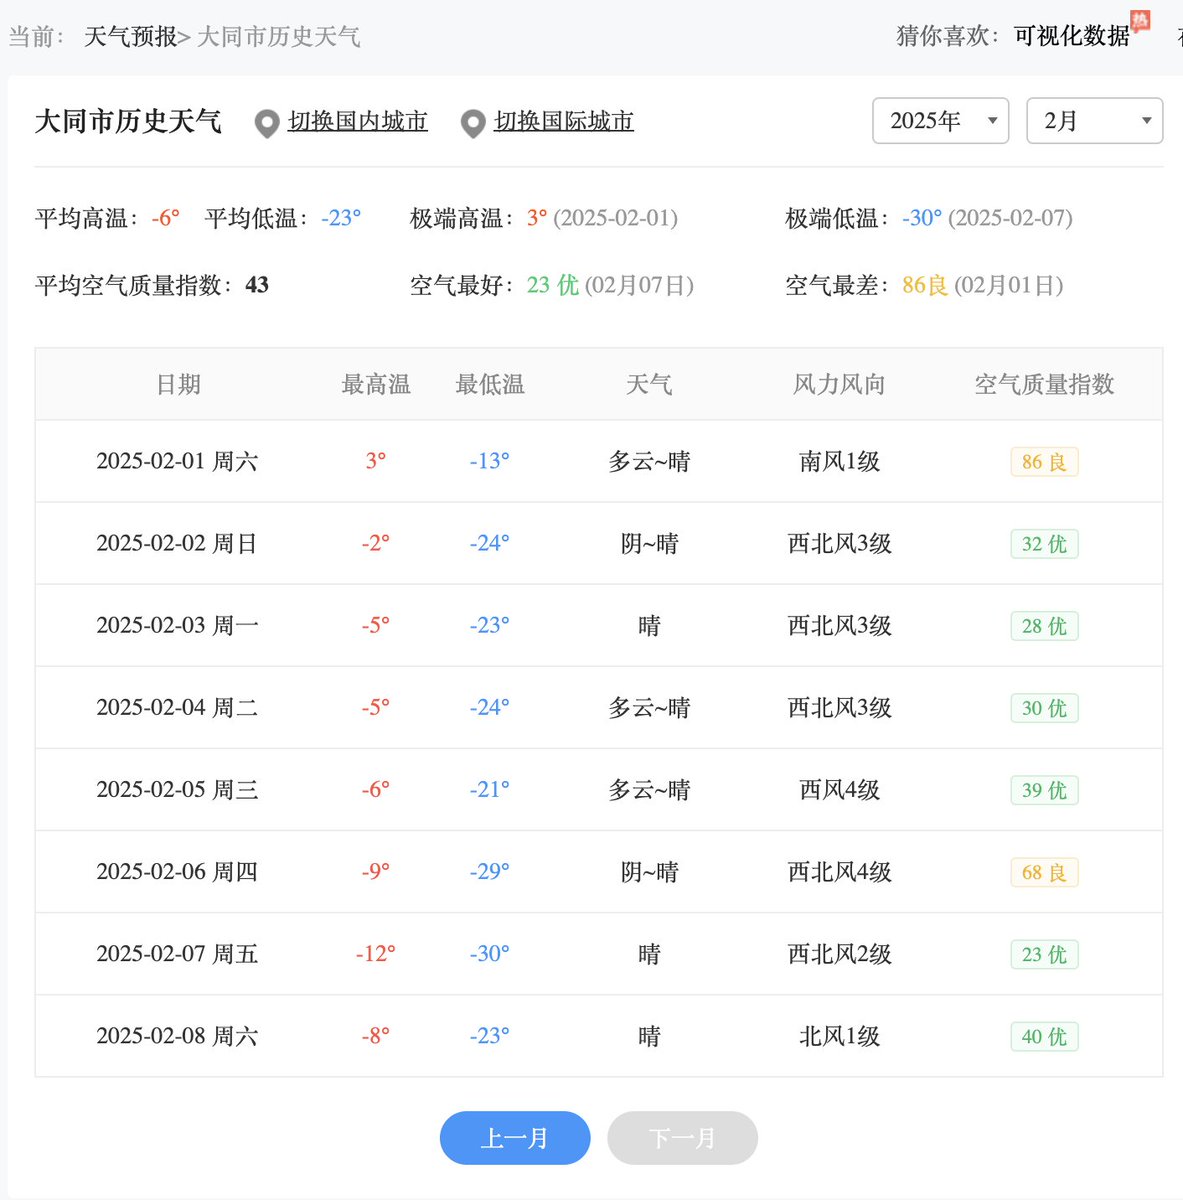1183x1200 pixels.
Task: Select the date 2025-02-08 周六
Action: [x=177, y=1035]
